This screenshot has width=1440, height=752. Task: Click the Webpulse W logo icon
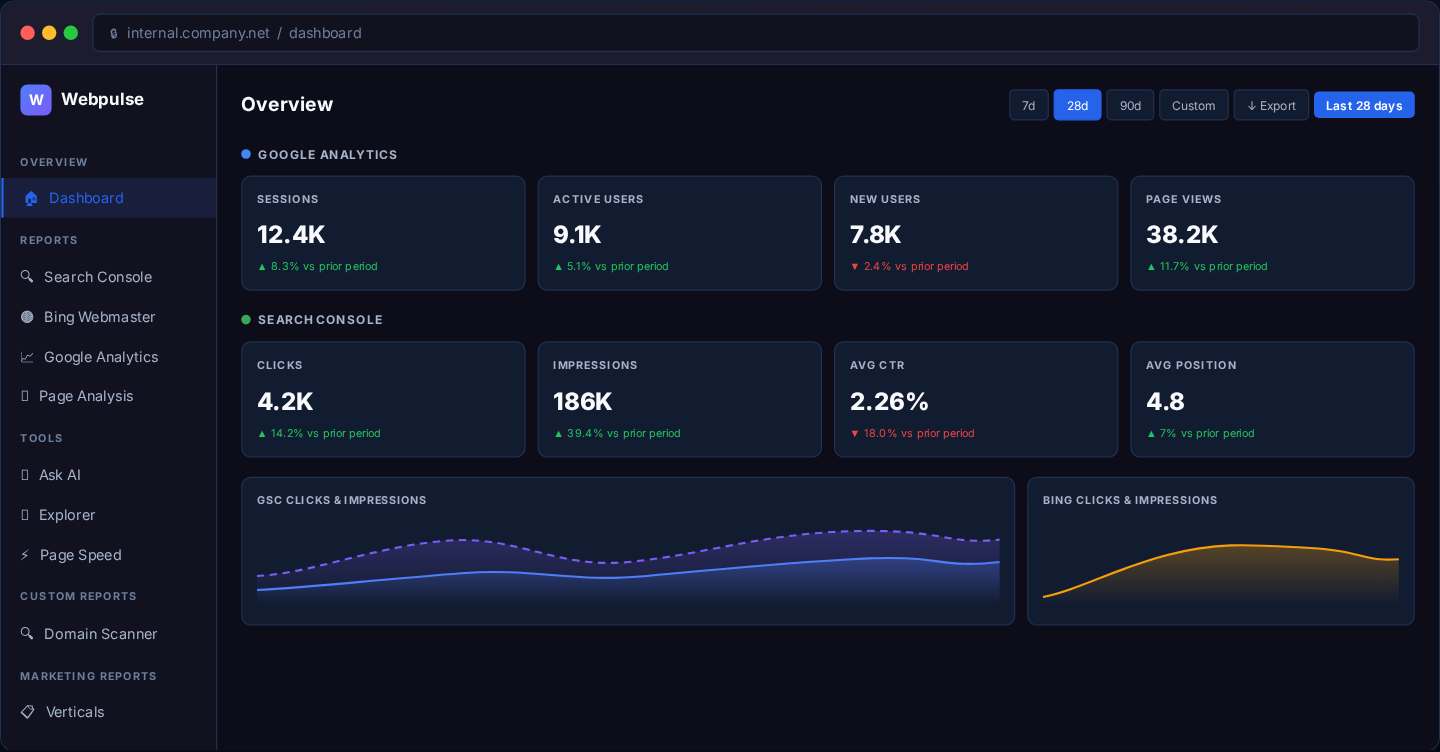point(36,100)
